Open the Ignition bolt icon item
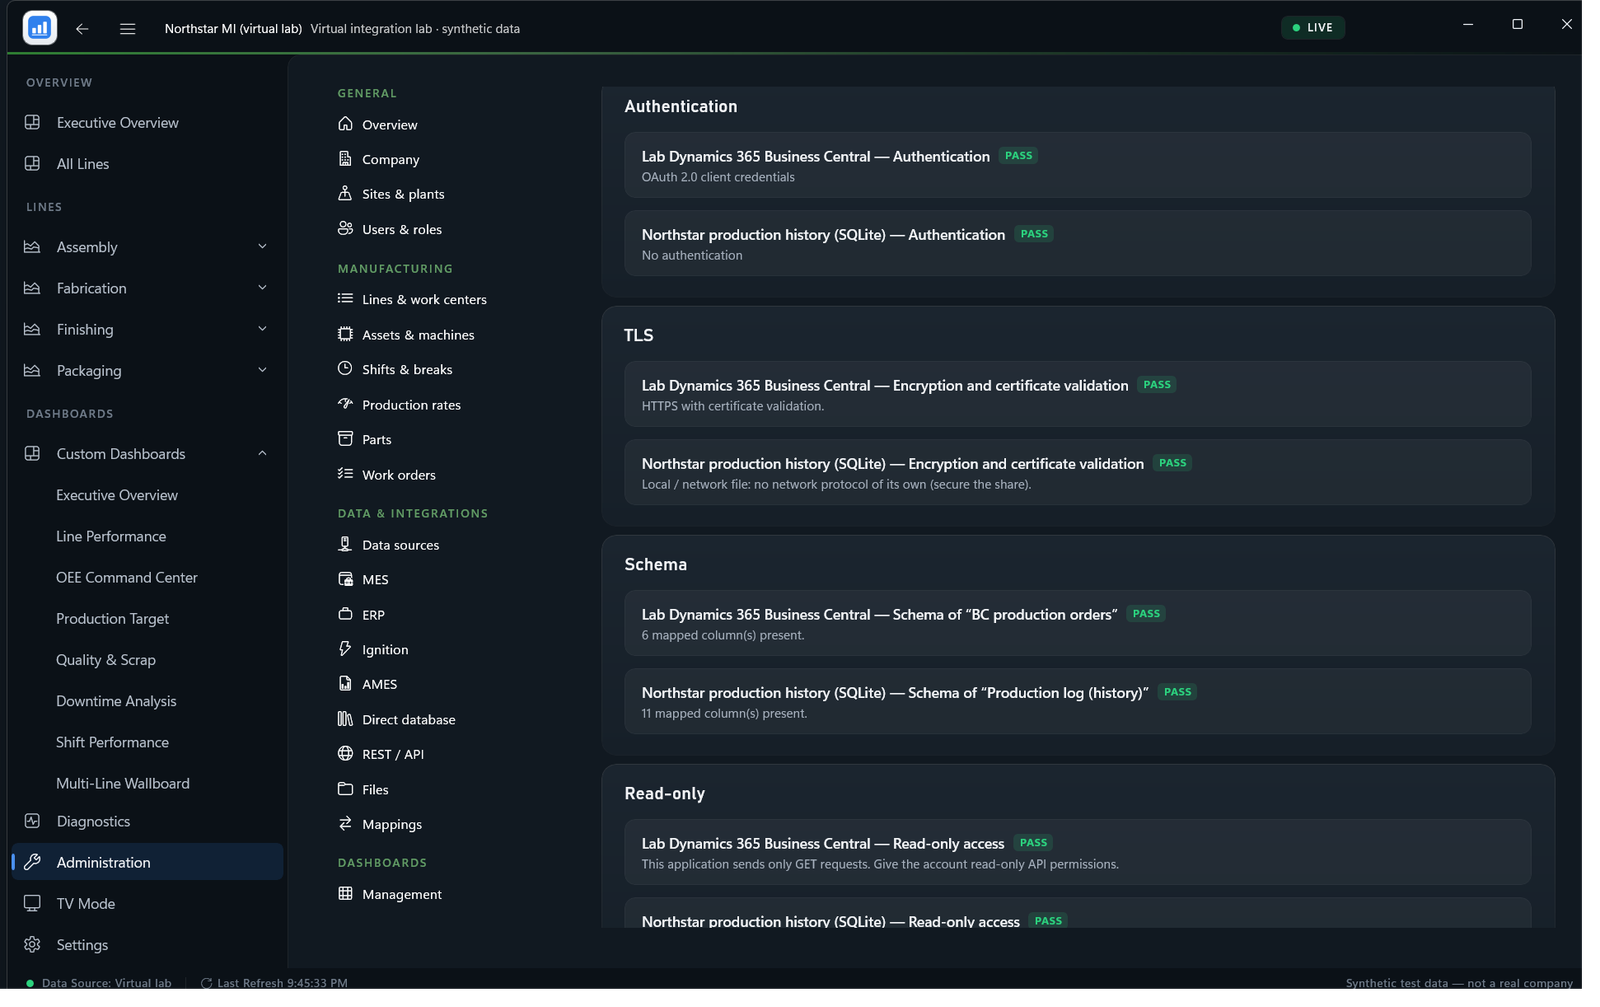The height and width of the screenshot is (1007, 1600). (346, 649)
